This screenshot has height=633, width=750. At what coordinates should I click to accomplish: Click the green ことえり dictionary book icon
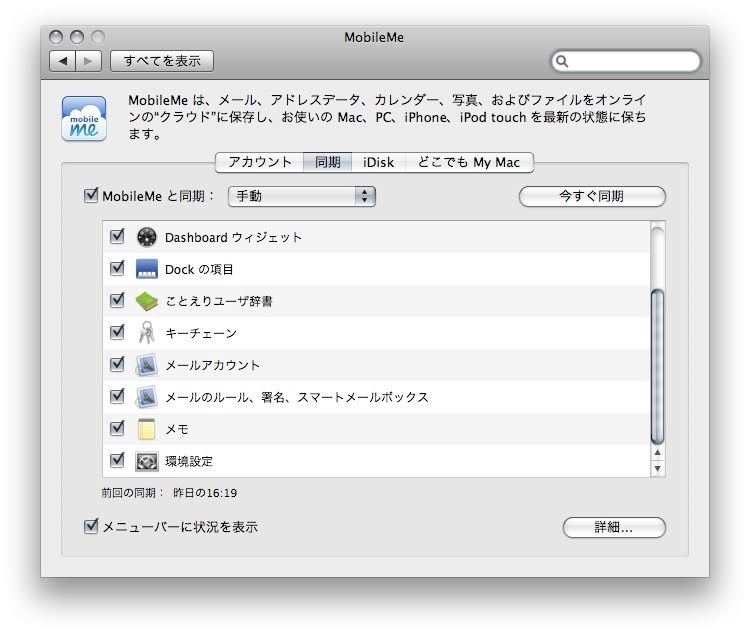pos(147,301)
